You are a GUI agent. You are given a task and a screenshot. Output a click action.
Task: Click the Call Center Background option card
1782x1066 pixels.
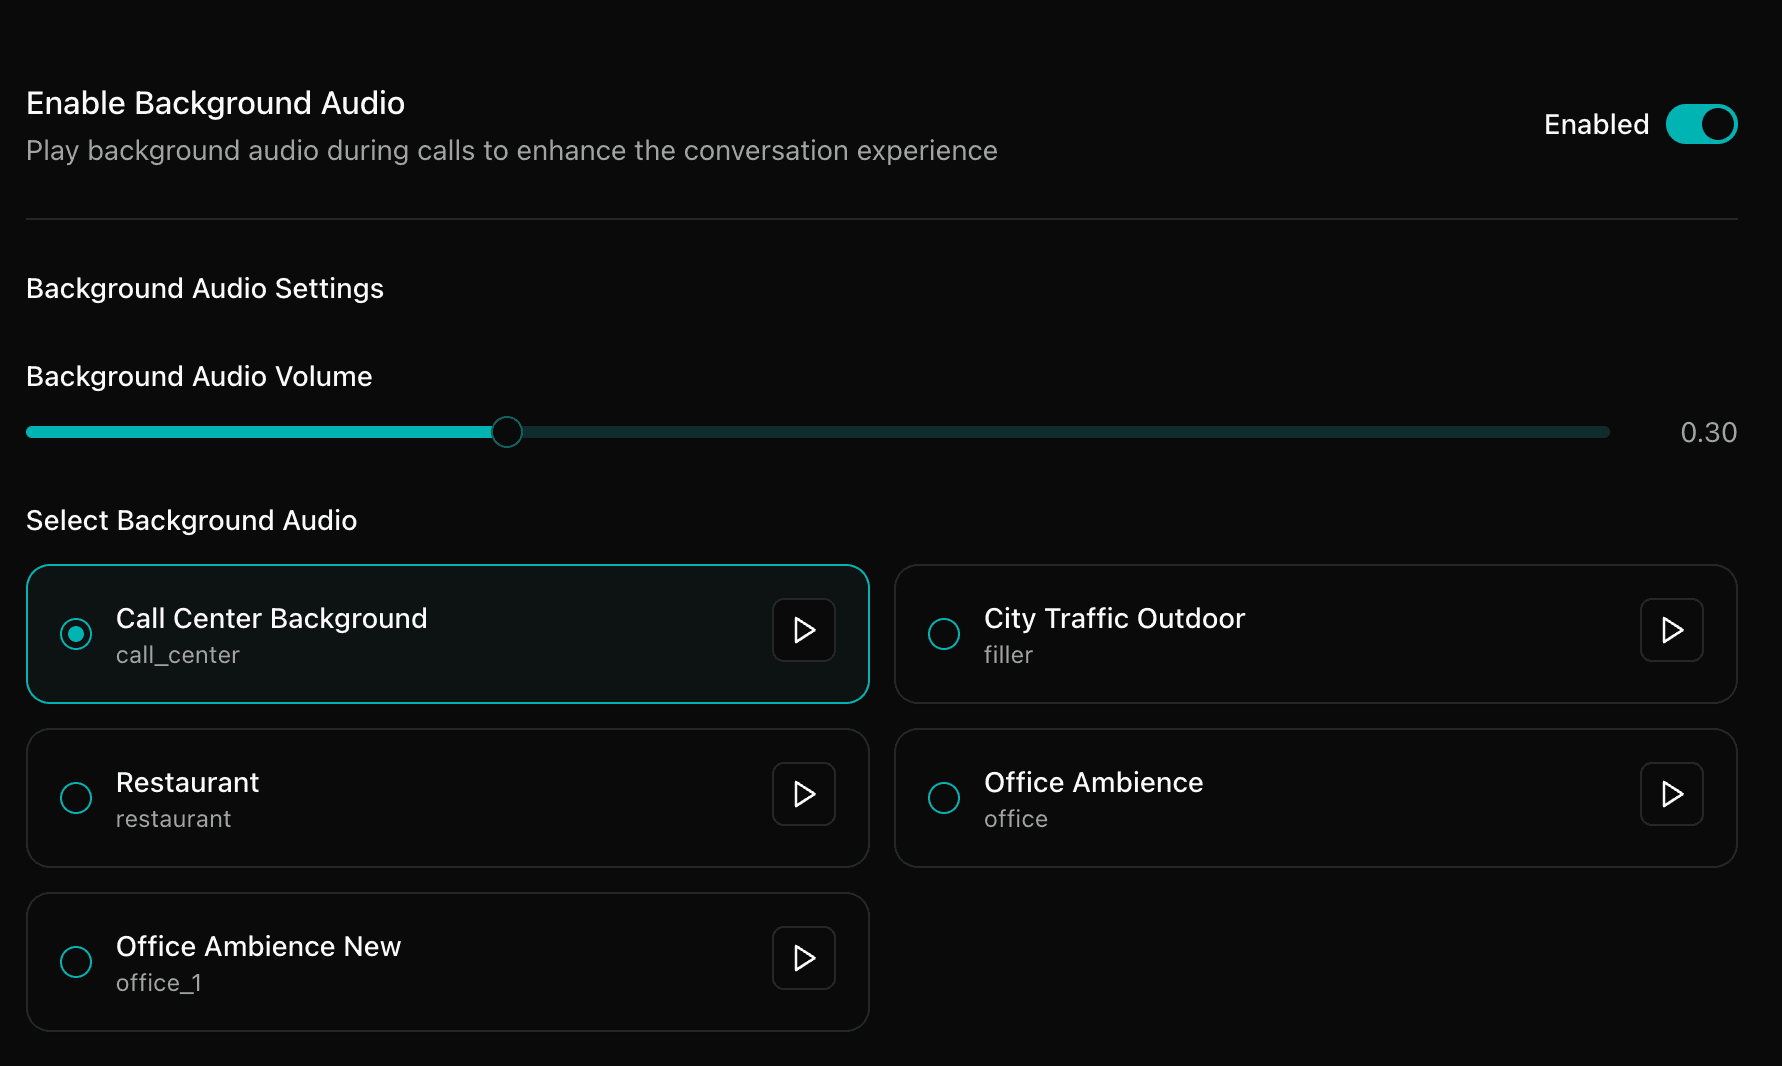[x=400, y=634]
